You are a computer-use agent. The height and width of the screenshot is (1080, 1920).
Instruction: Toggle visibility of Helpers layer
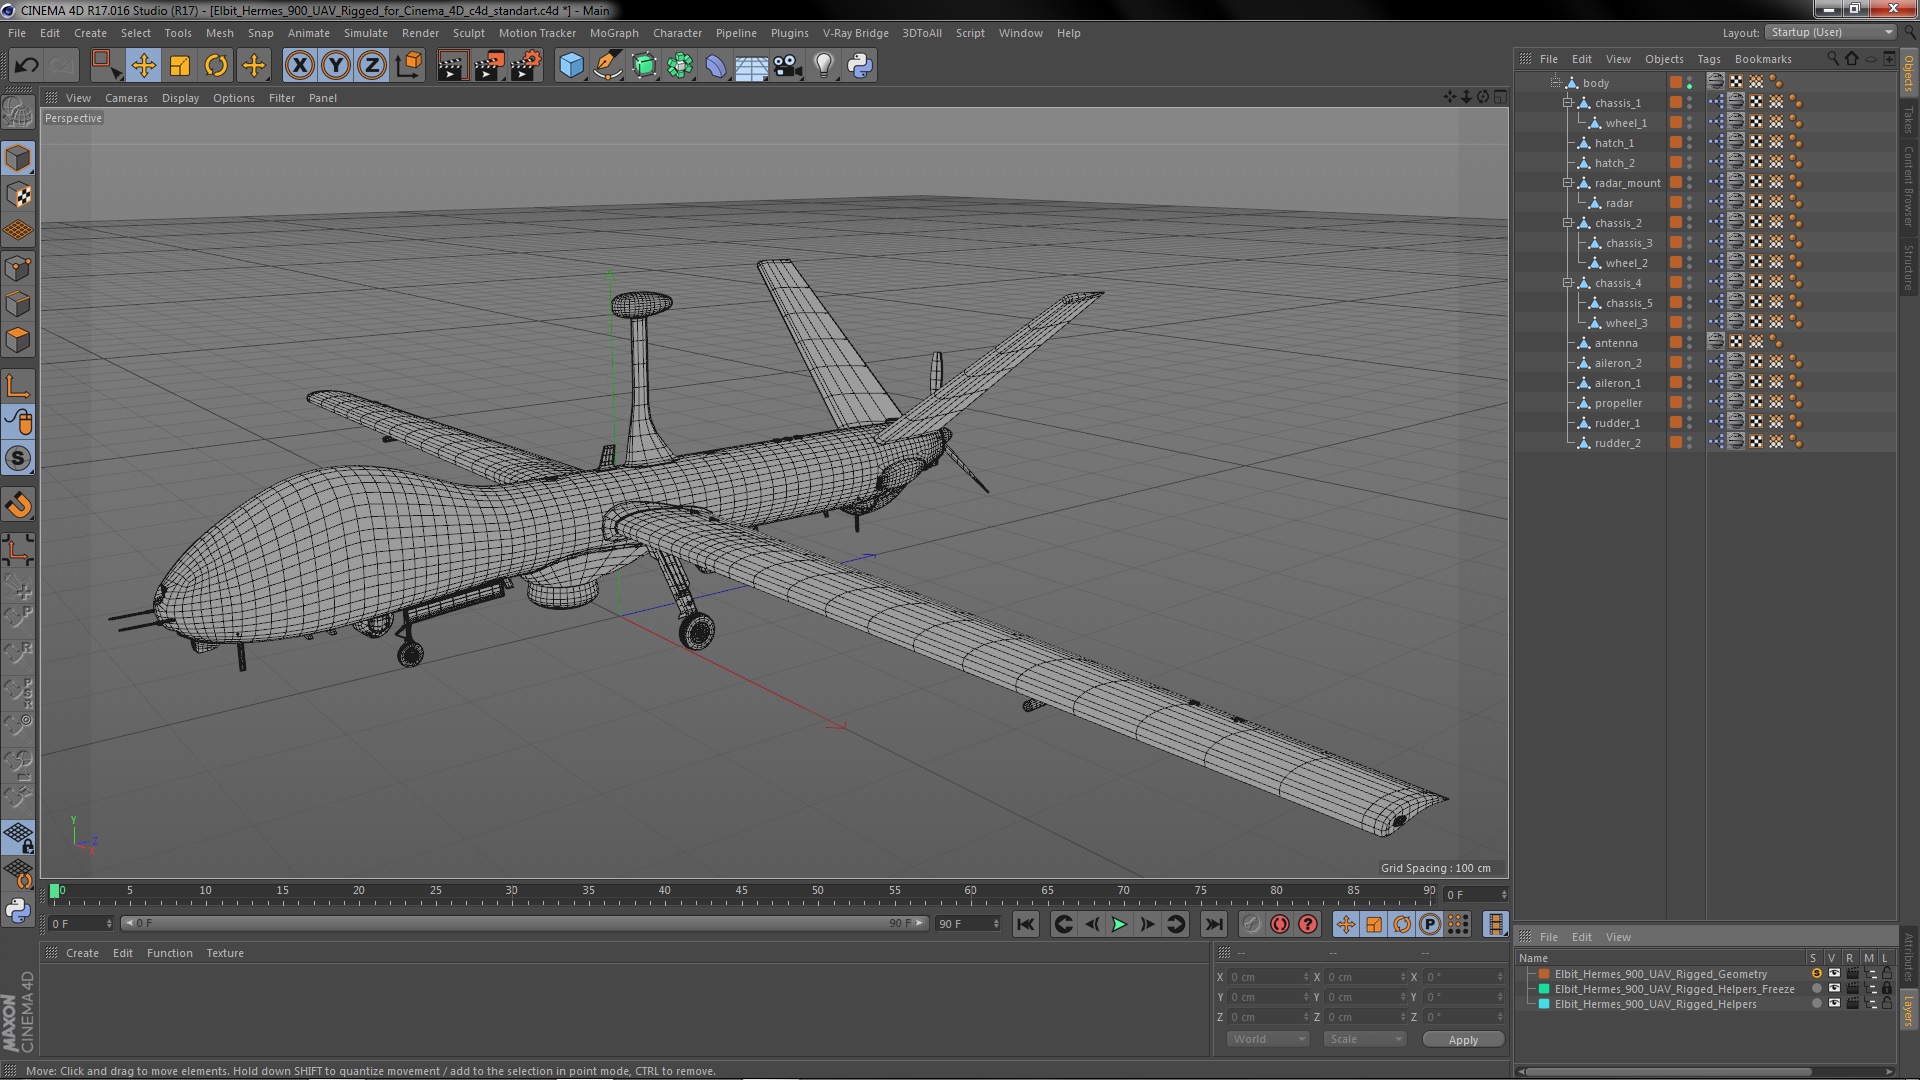[1834, 1004]
